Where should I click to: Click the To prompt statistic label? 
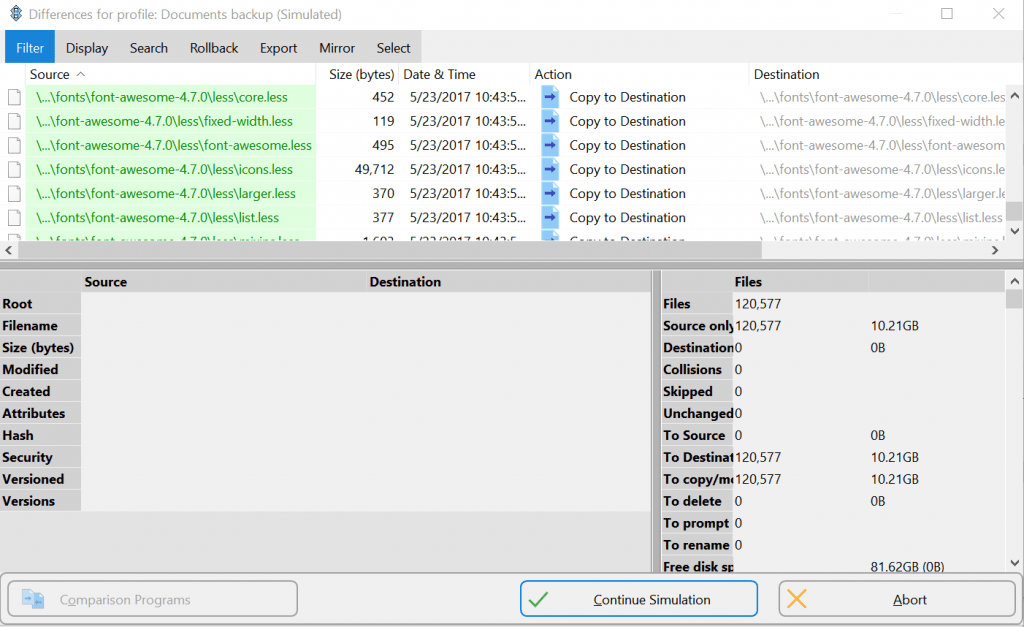point(696,524)
